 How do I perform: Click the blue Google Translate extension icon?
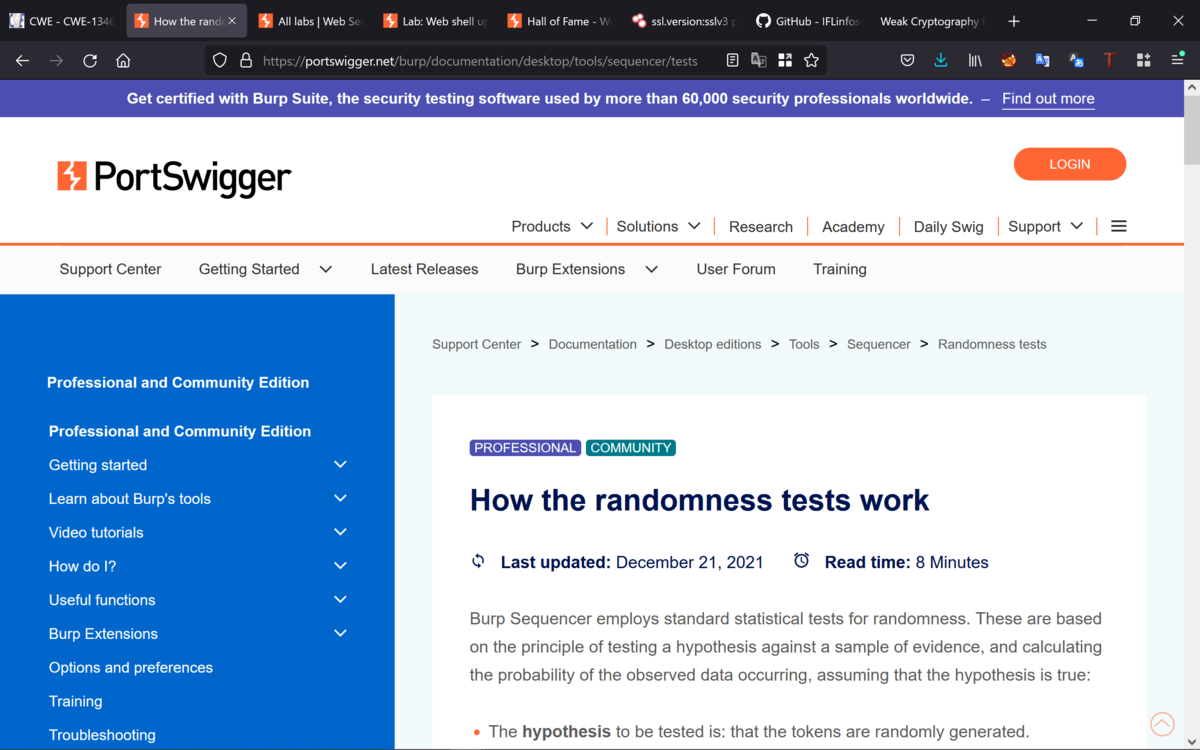tap(1042, 60)
